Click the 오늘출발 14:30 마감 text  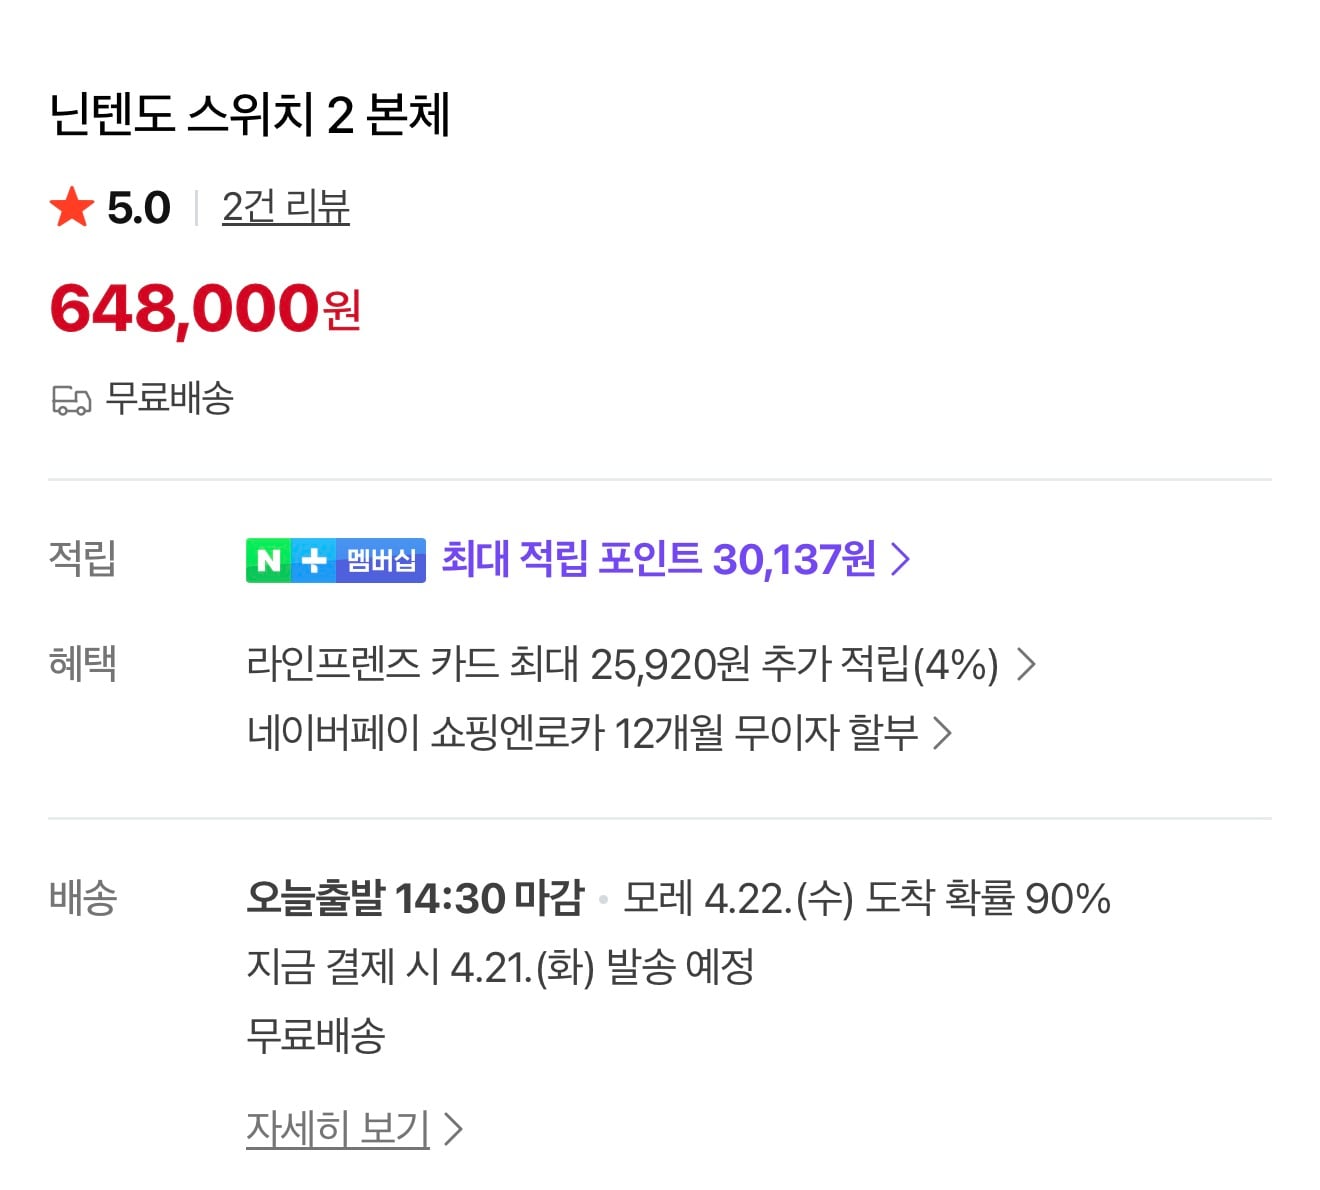click(416, 899)
